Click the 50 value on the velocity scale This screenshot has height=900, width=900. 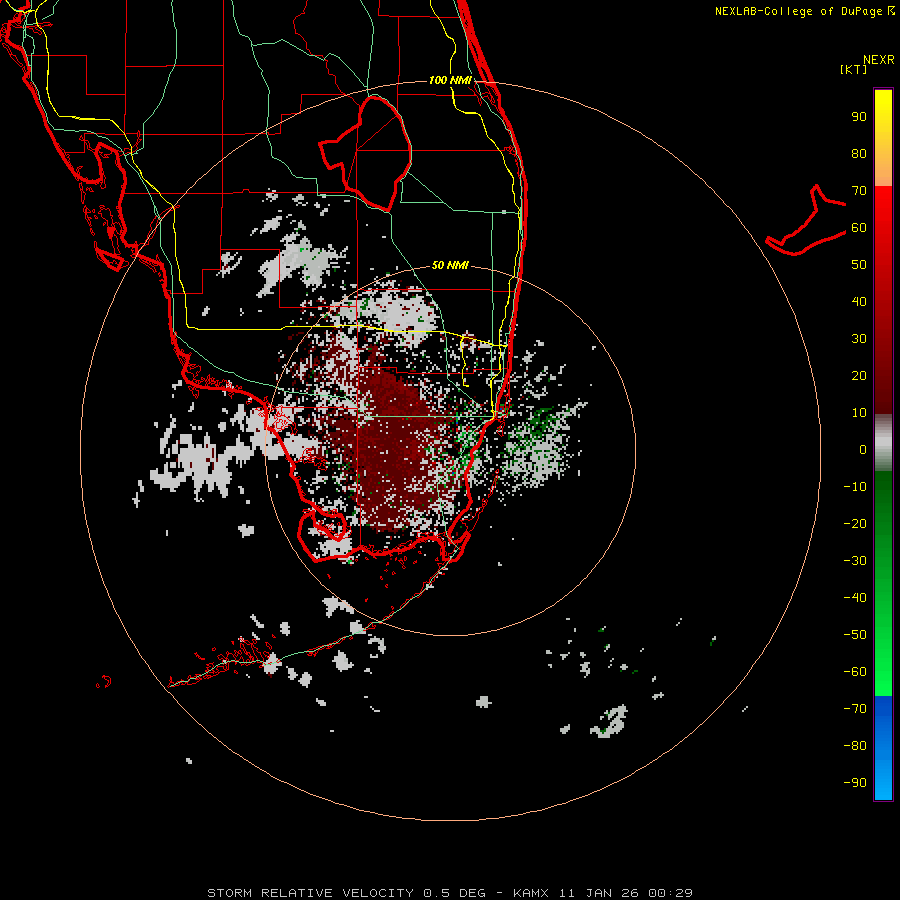coord(859,265)
